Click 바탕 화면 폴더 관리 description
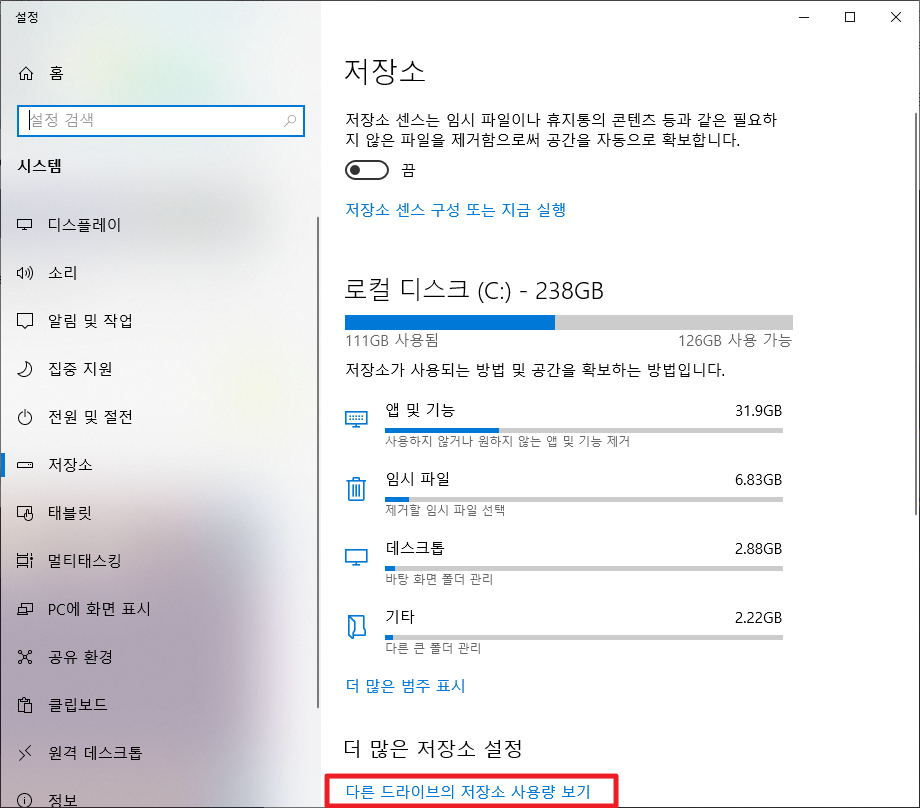 (x=439, y=579)
